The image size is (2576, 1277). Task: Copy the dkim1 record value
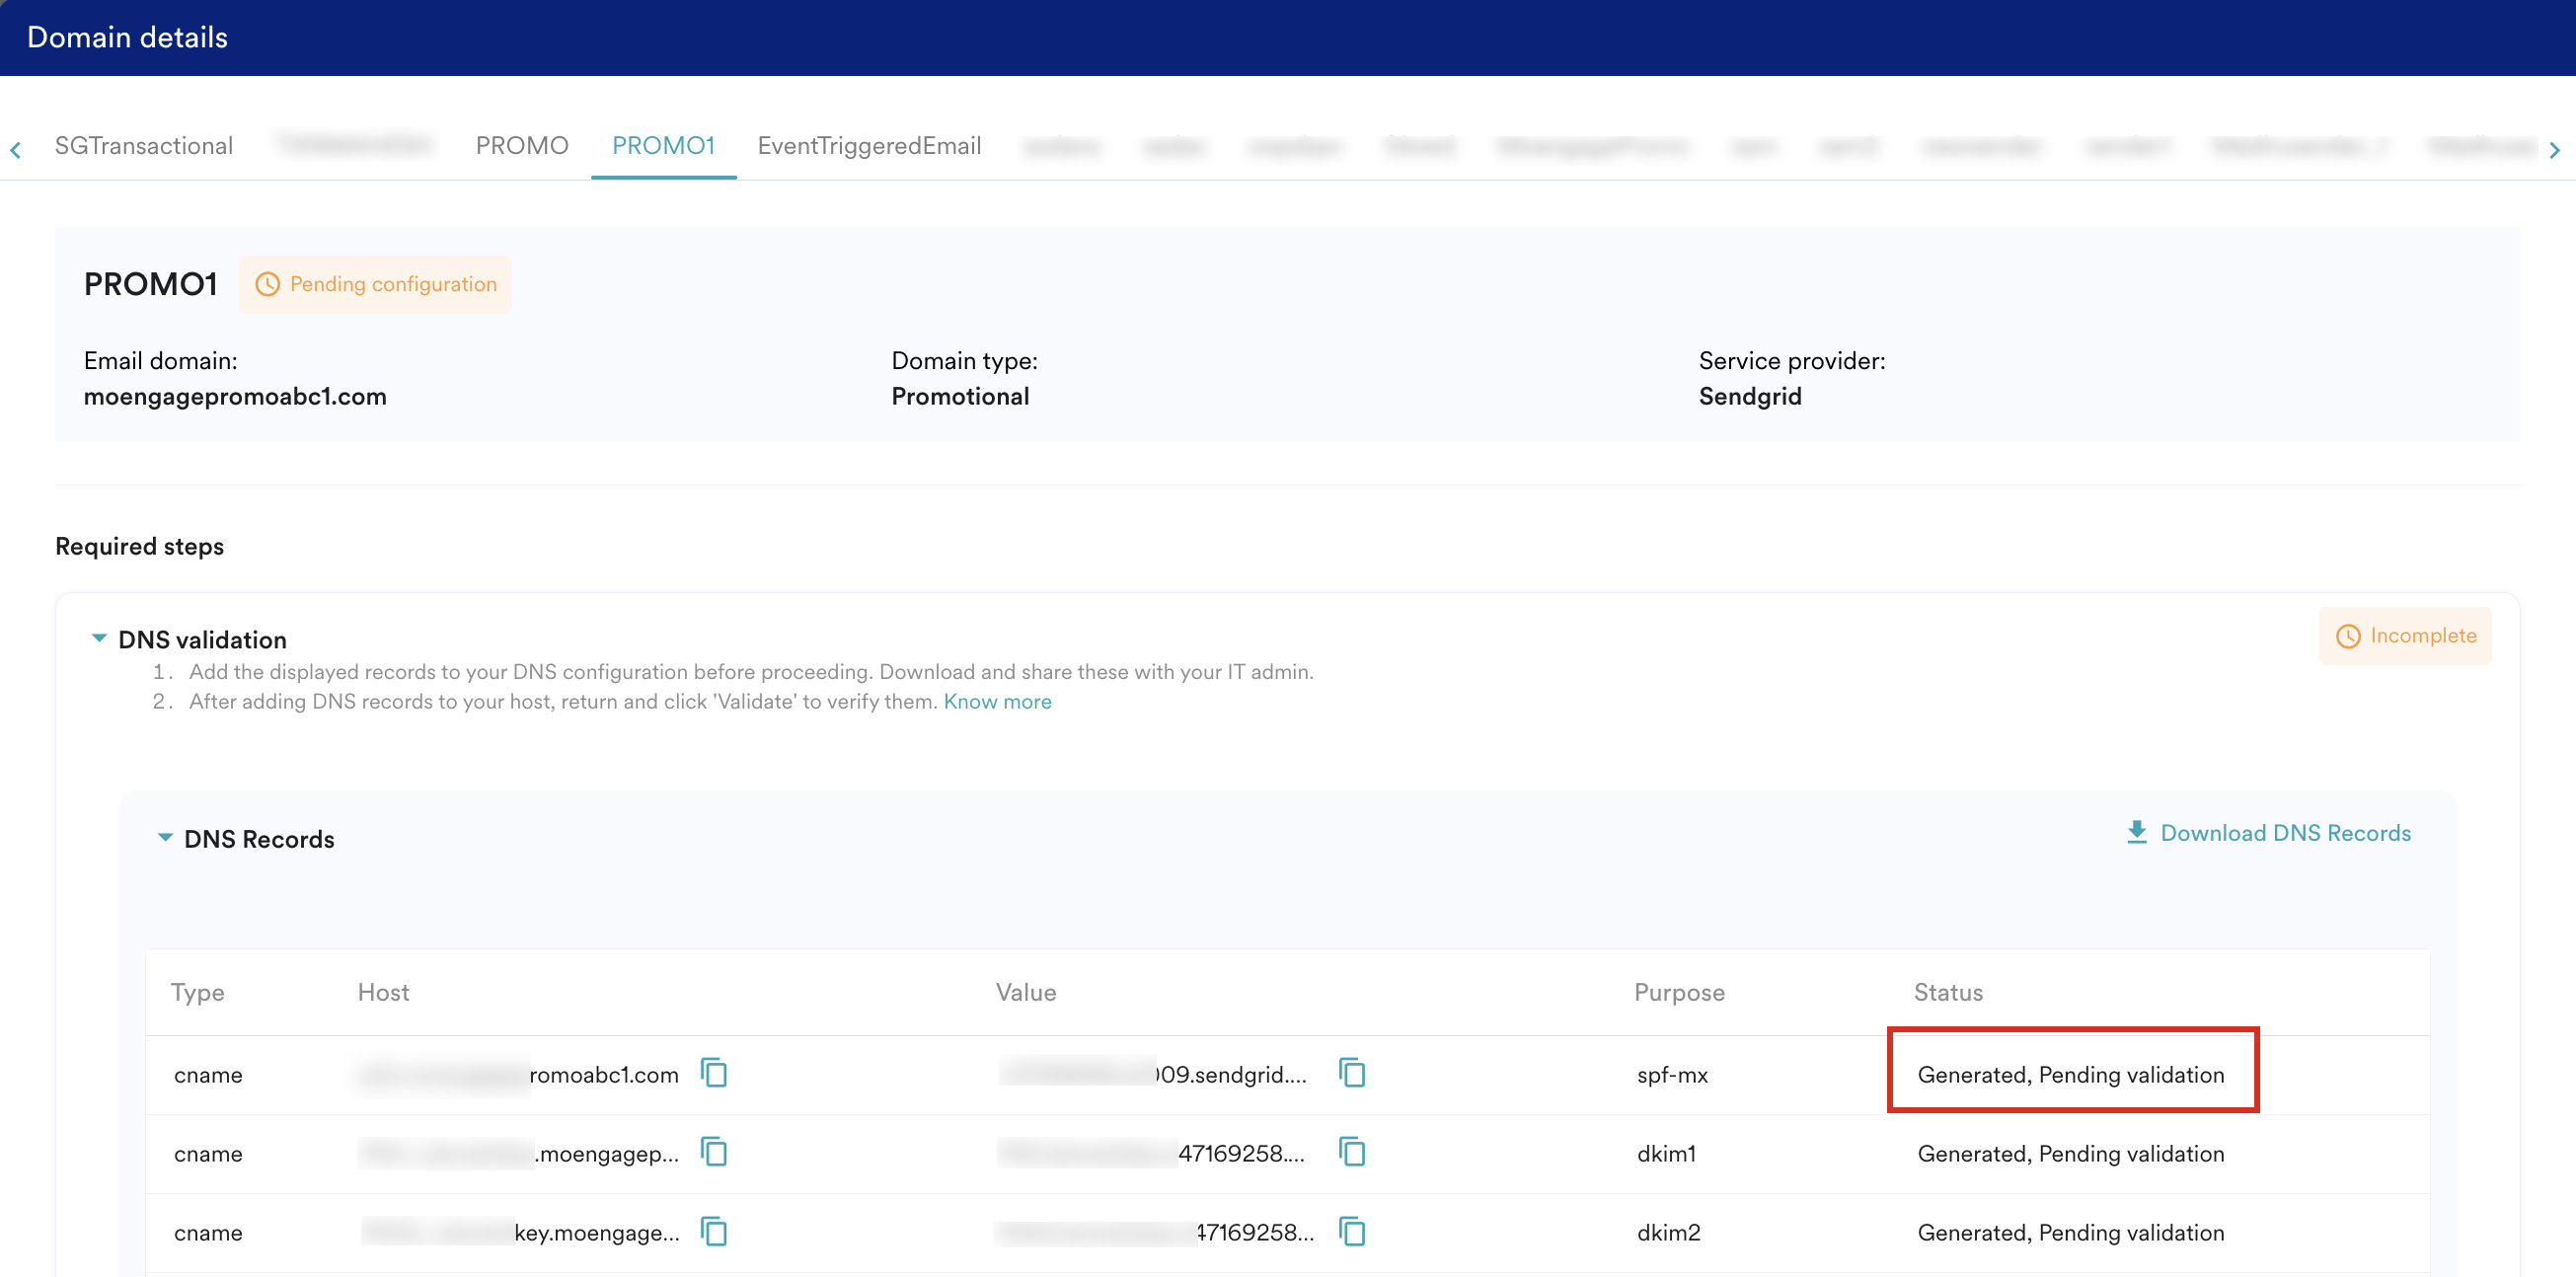(1352, 1152)
